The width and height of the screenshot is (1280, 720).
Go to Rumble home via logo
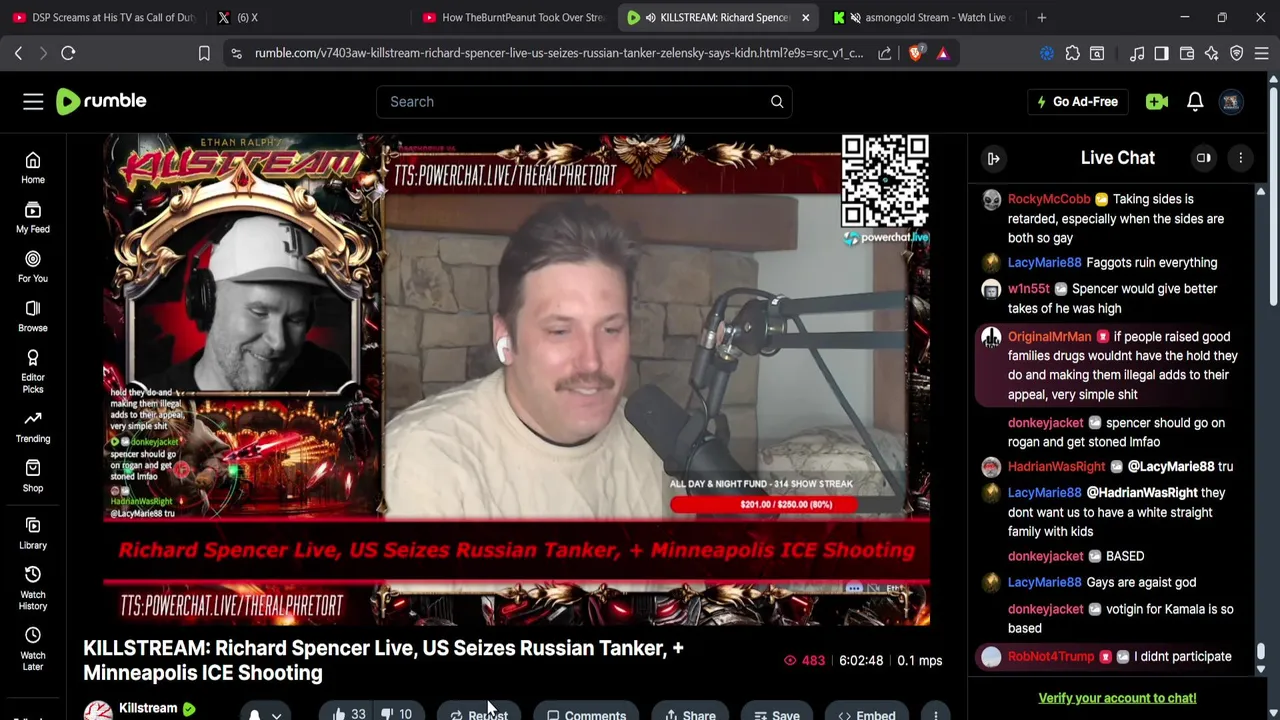(x=101, y=101)
